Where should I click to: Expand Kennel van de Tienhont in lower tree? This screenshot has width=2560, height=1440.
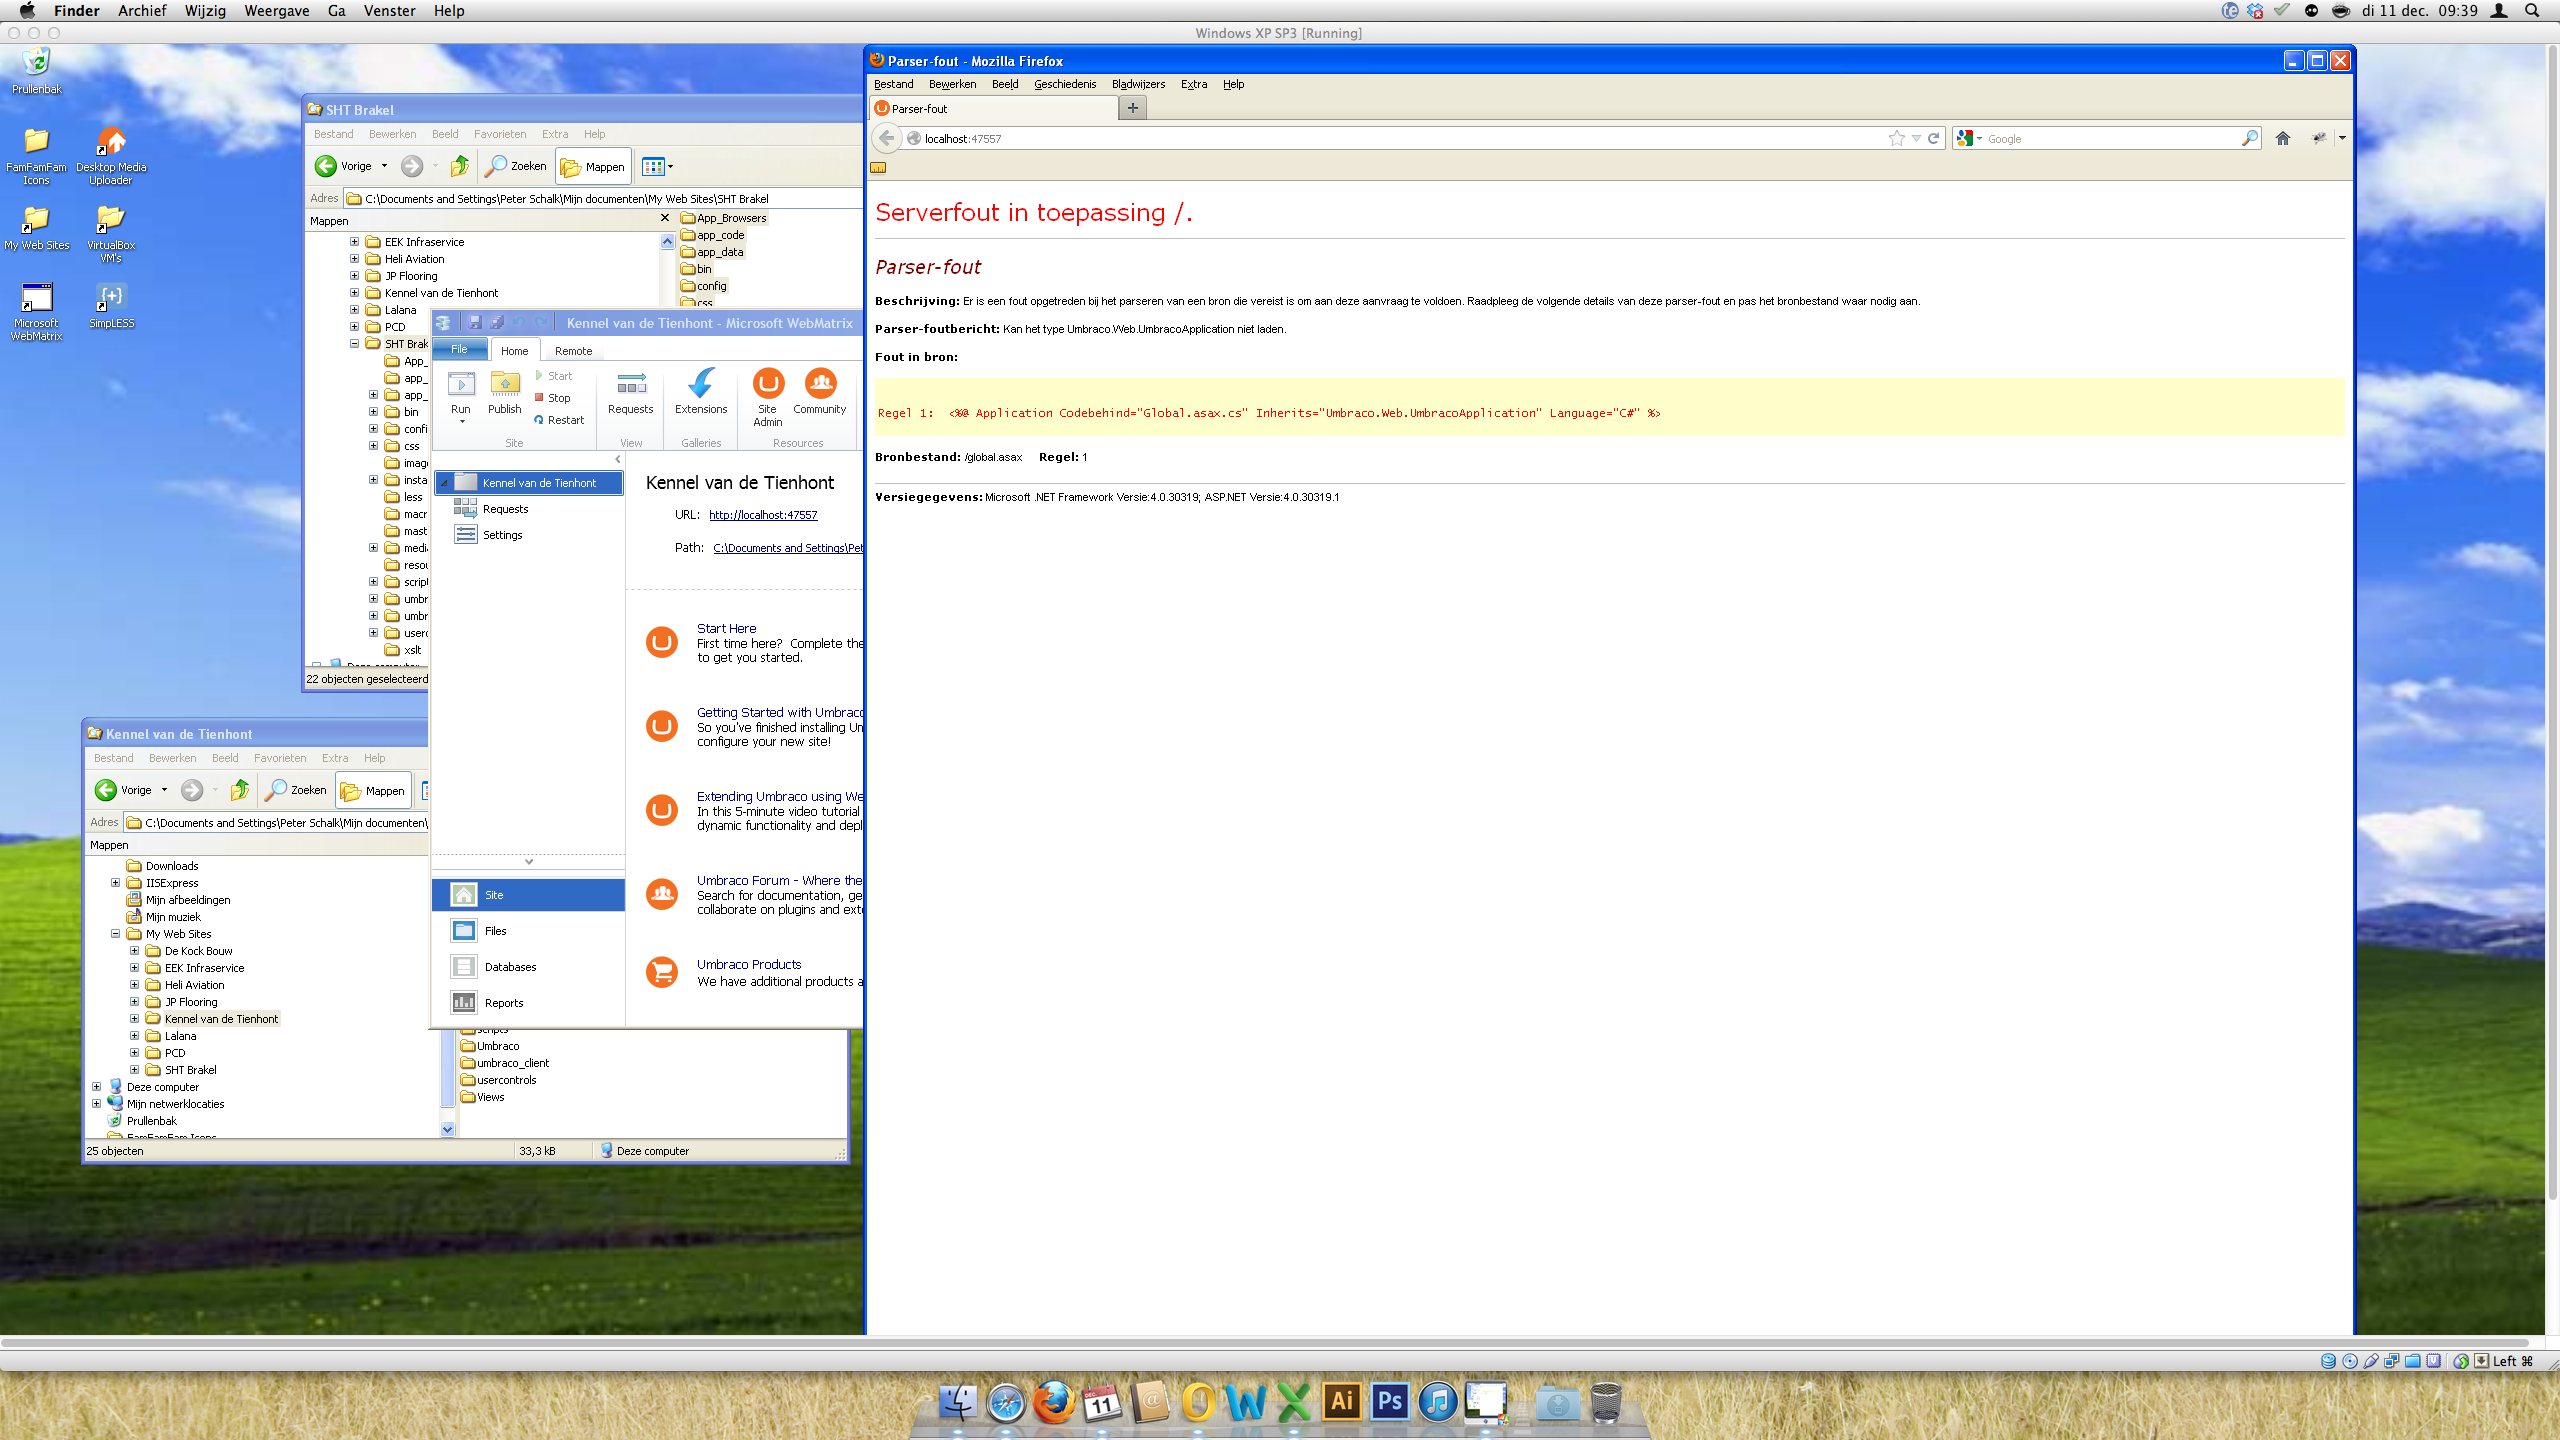134,1018
